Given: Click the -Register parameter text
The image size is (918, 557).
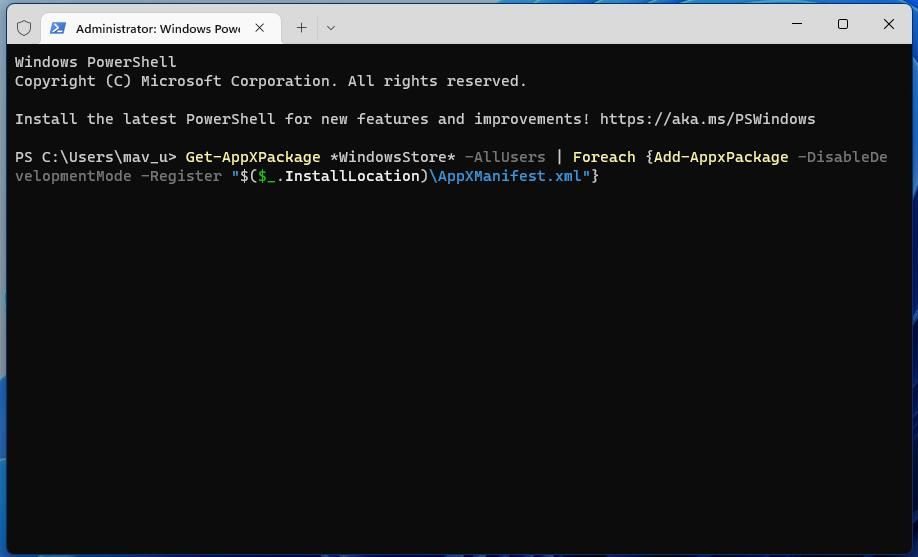Looking at the screenshot, I should point(181,176).
